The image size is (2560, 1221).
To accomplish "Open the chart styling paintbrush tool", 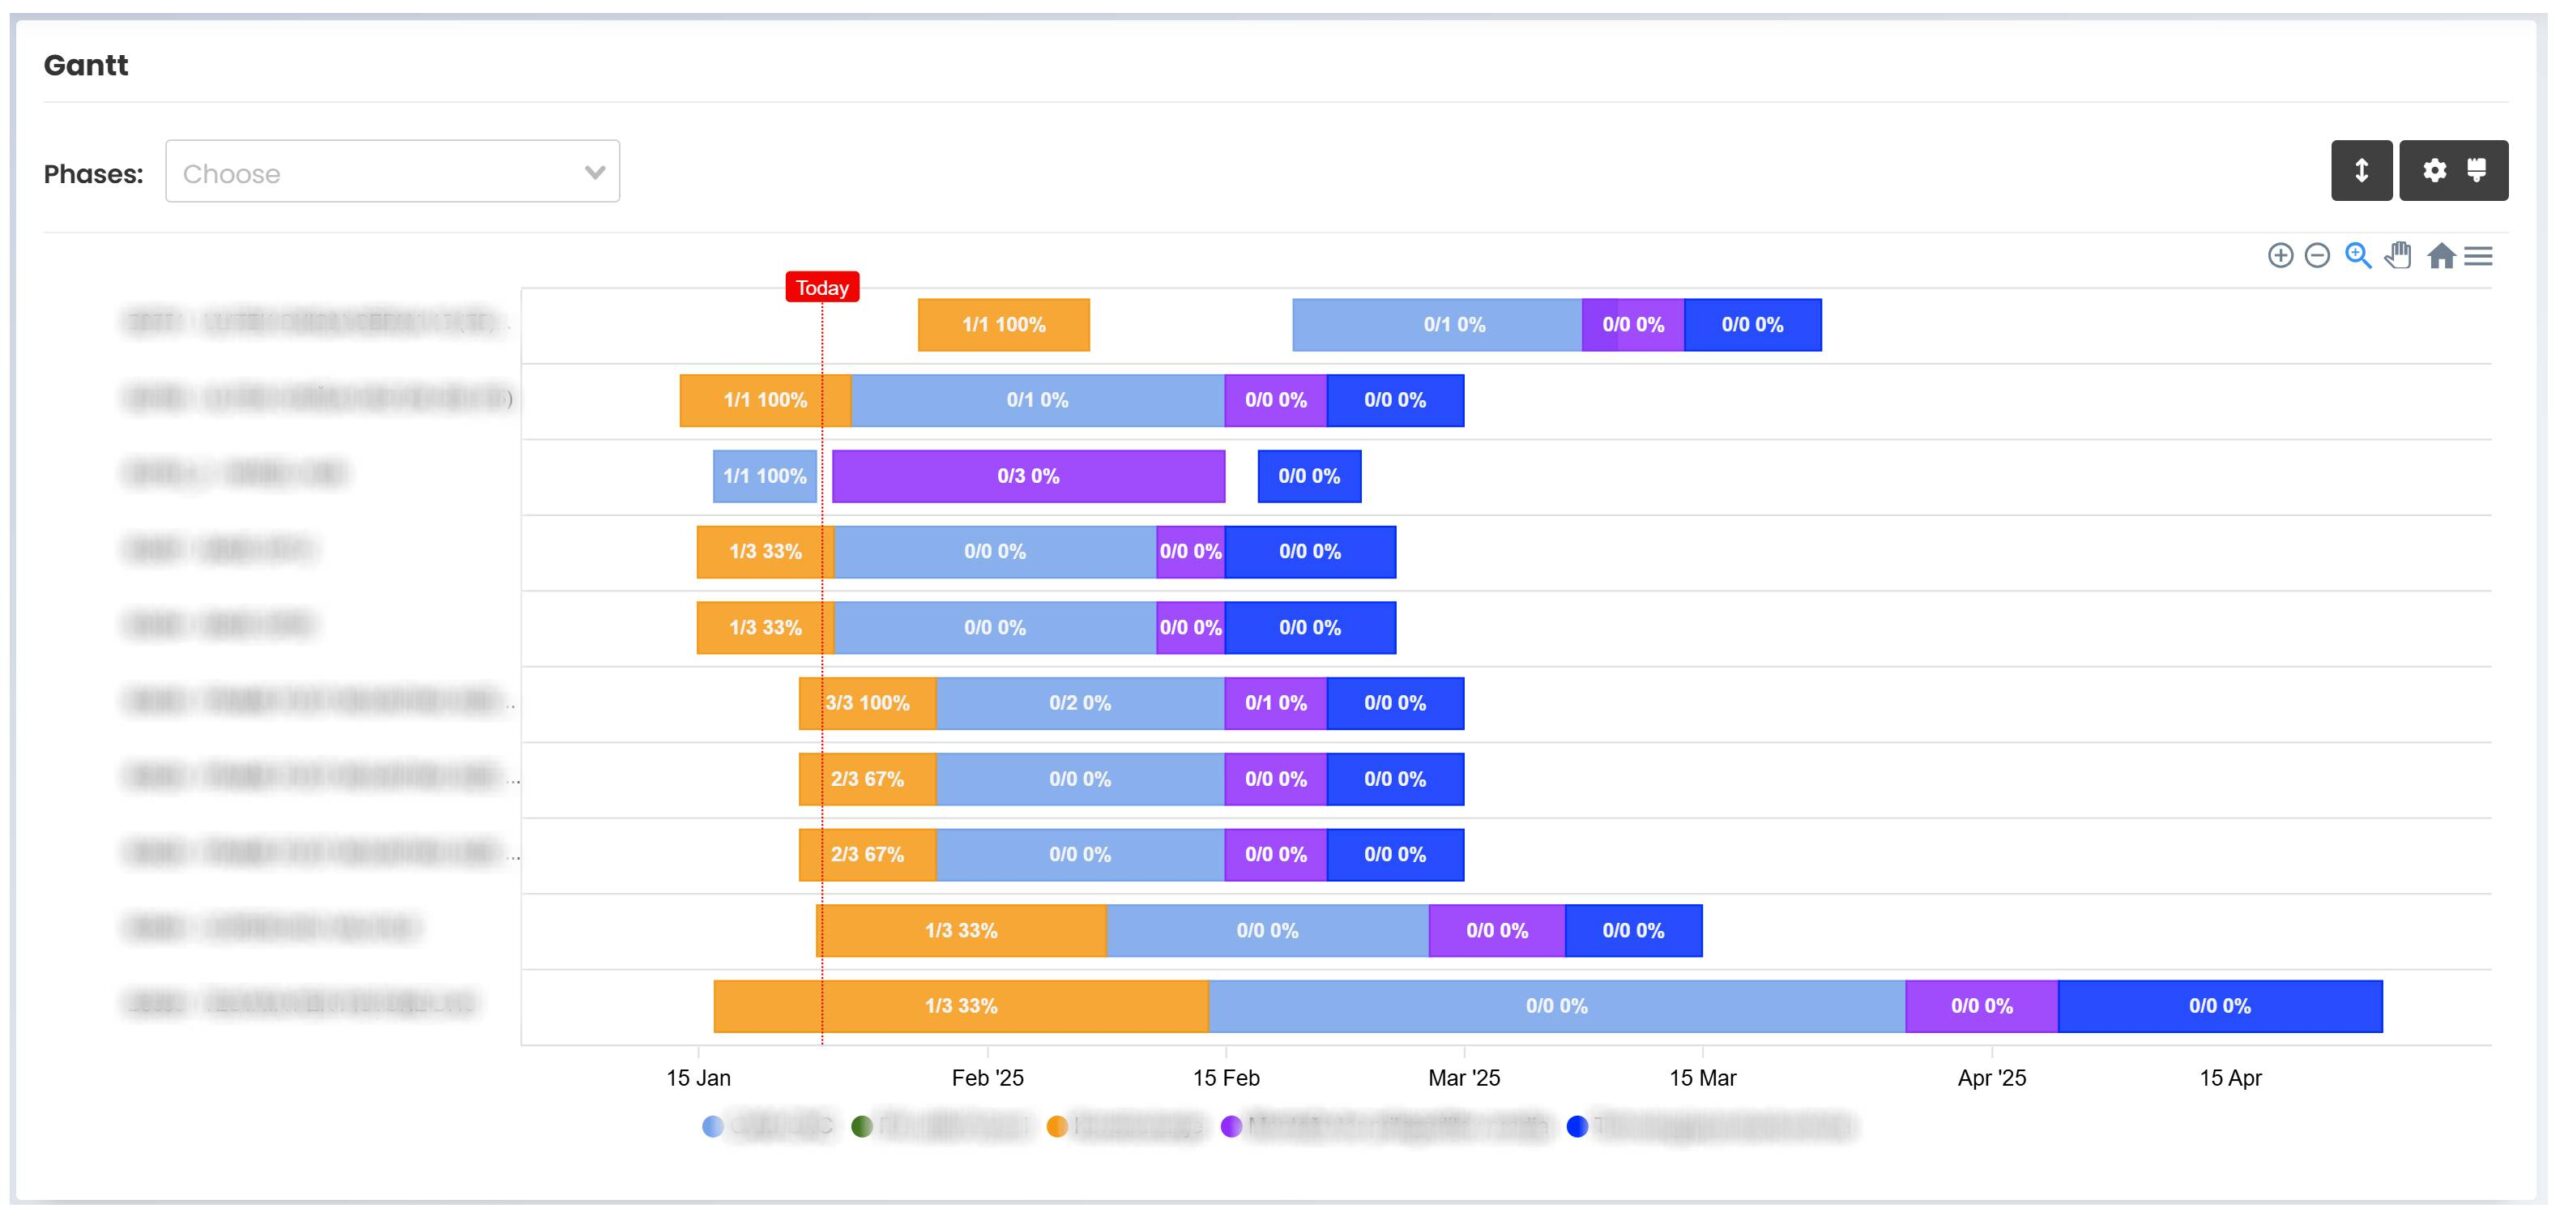I will coord(2478,170).
